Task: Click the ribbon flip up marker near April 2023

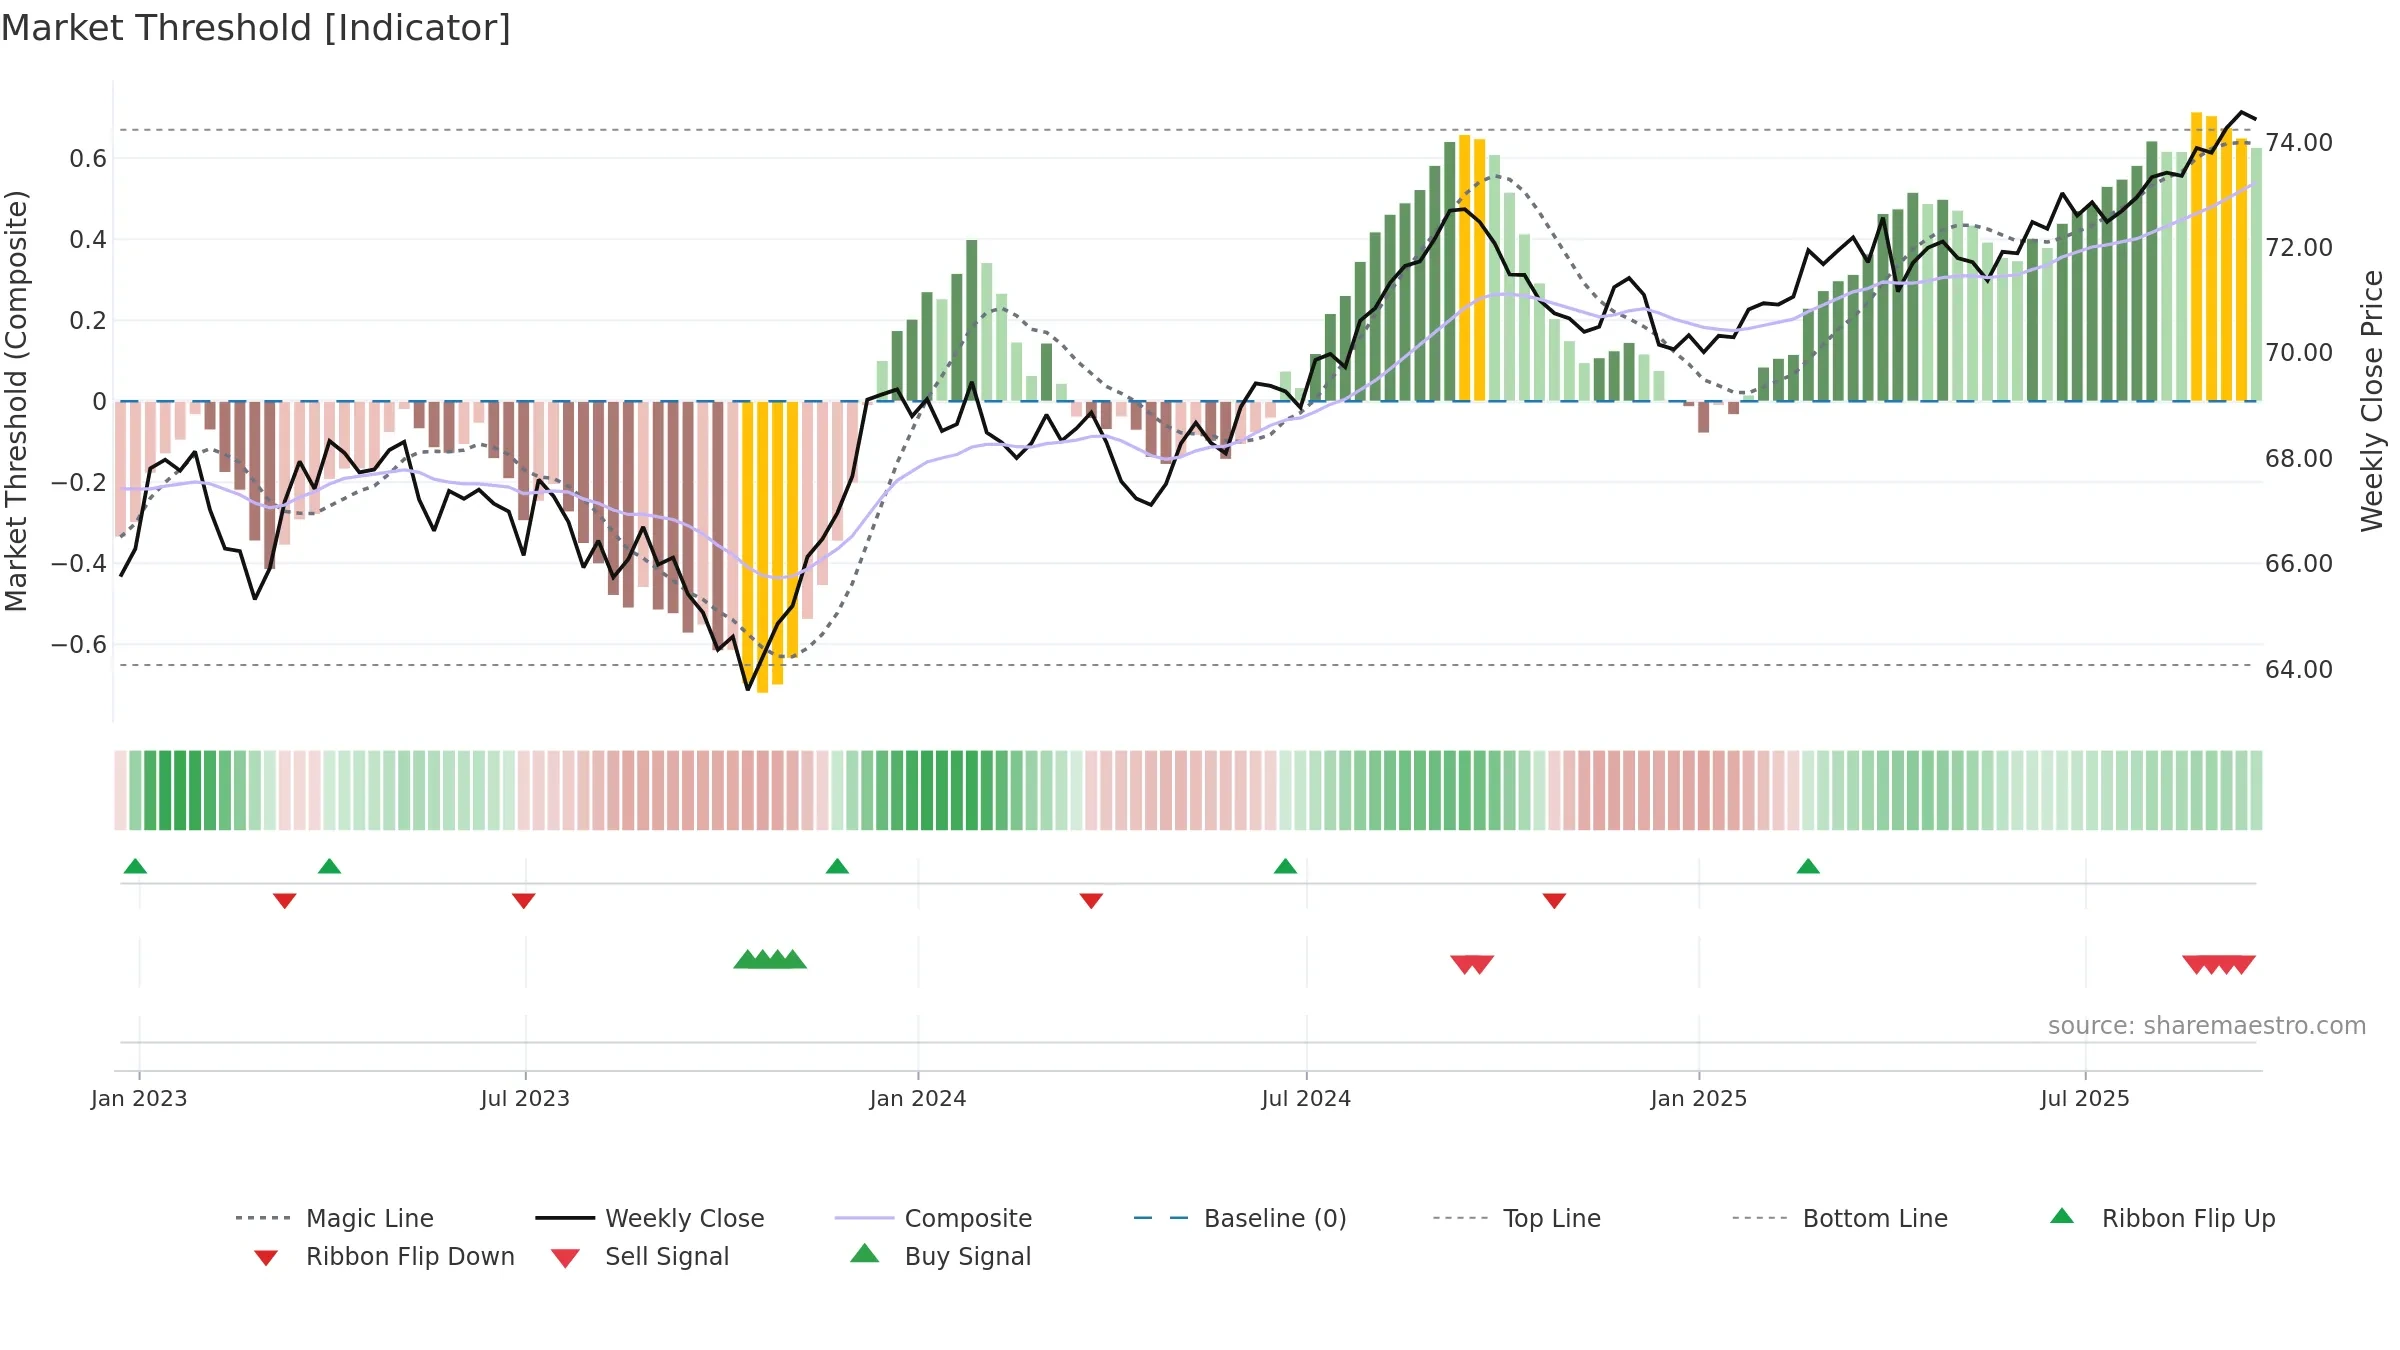Action: pos(329,866)
